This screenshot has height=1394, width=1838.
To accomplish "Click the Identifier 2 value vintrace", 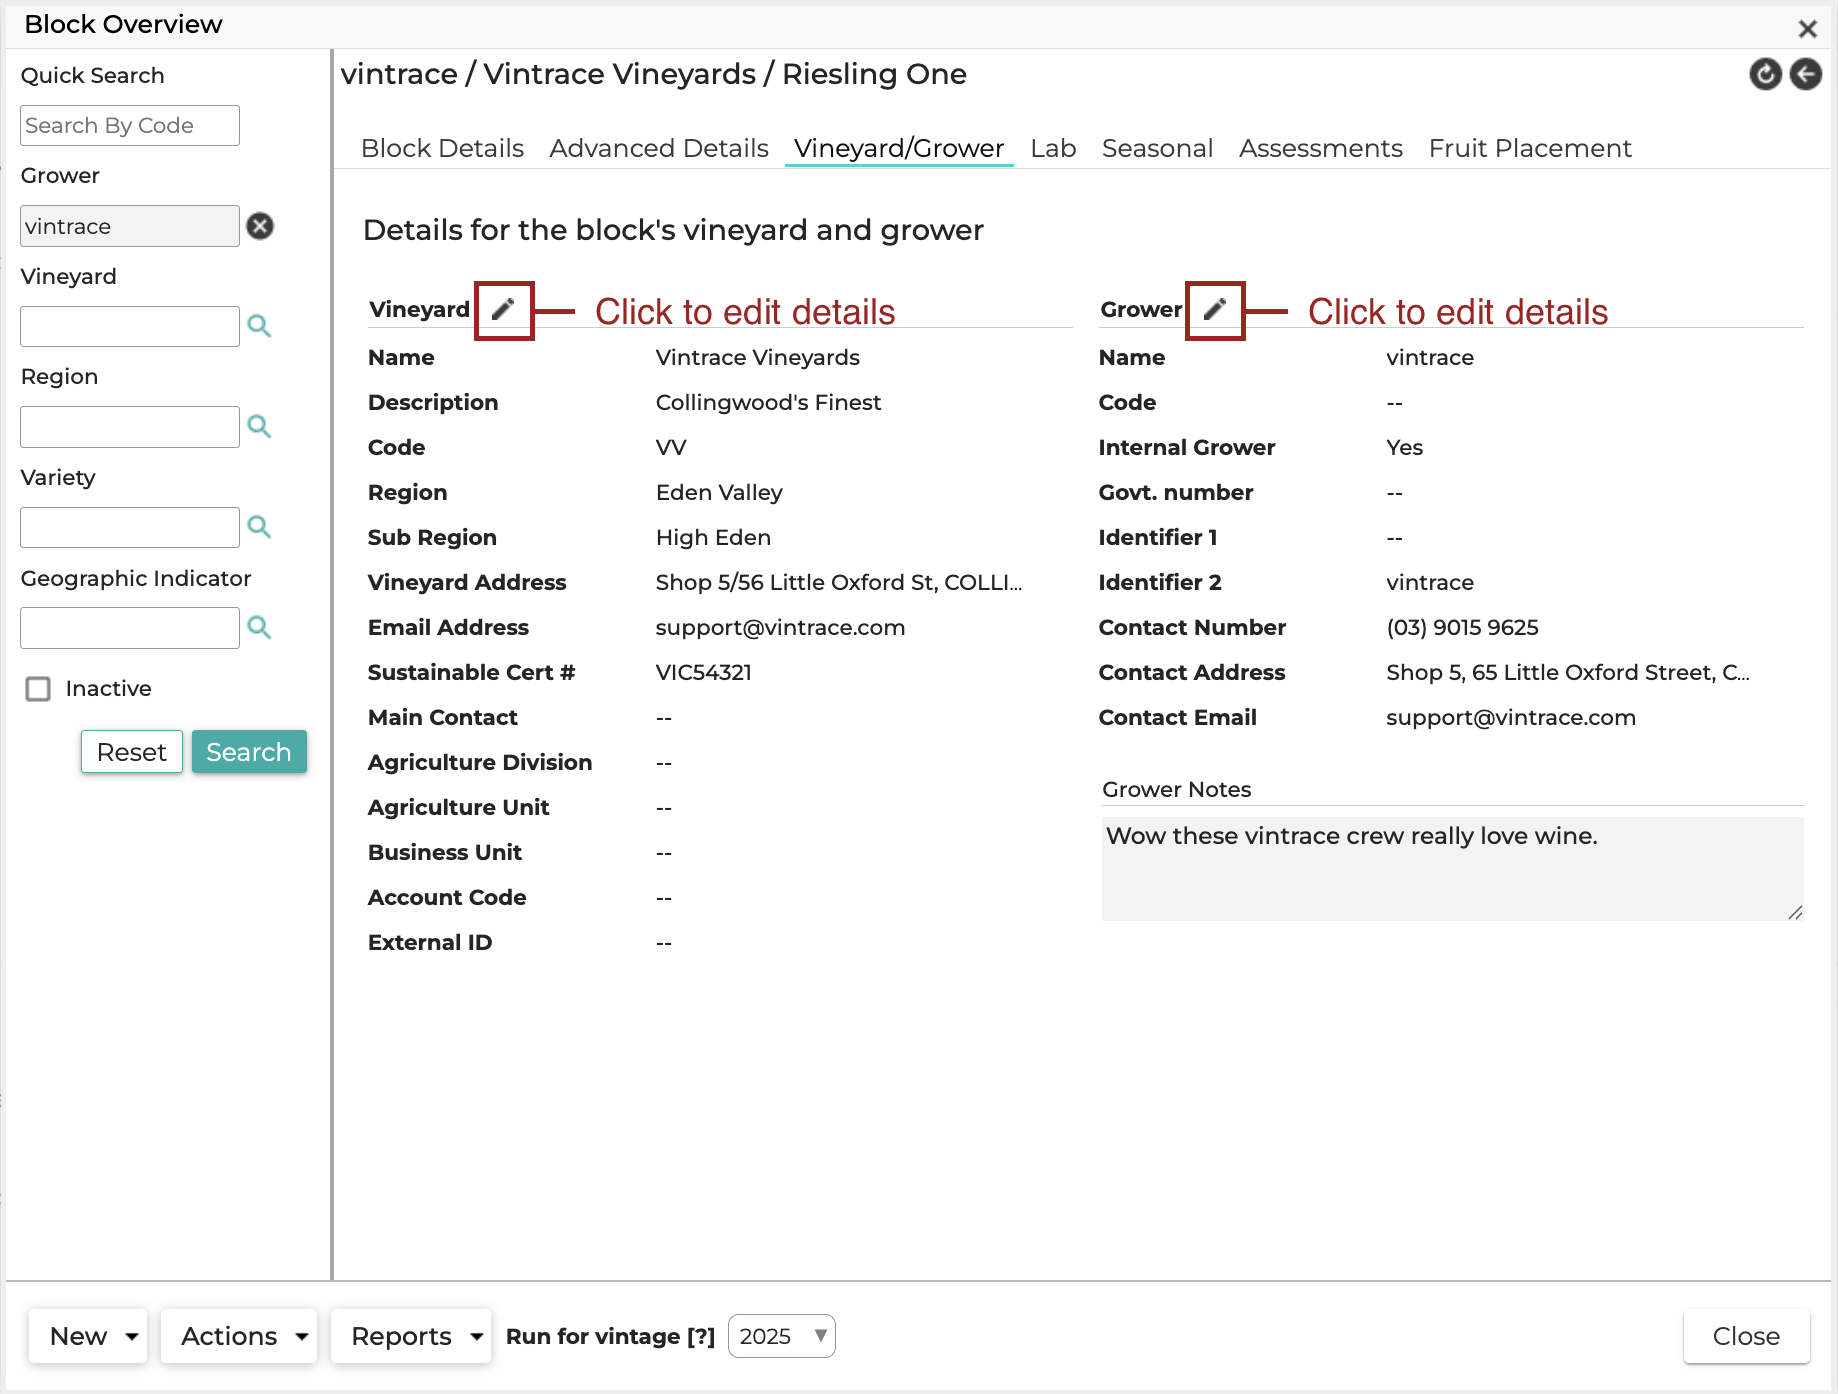I will click(1430, 583).
